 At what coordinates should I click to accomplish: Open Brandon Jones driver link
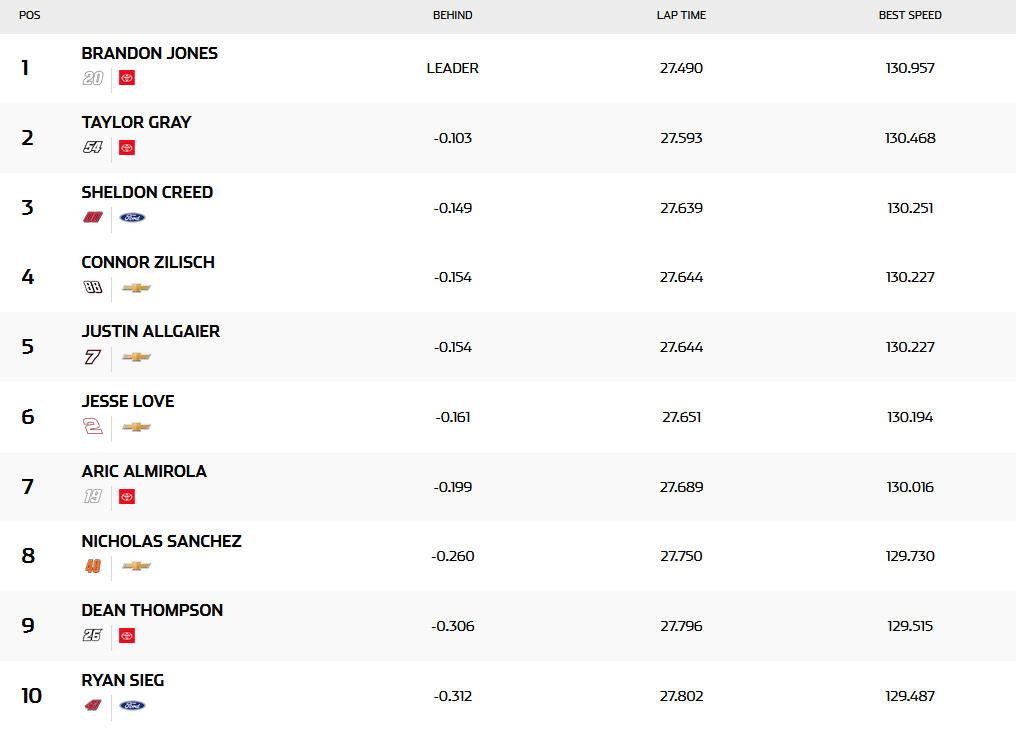(x=149, y=53)
